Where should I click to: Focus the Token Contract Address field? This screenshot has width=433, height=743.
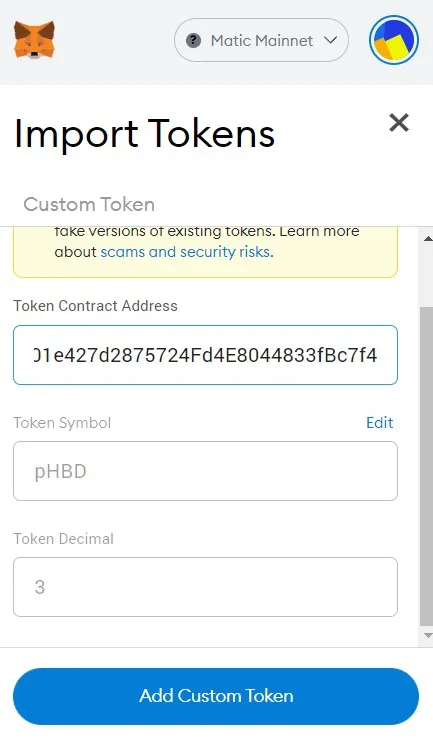(x=205, y=355)
